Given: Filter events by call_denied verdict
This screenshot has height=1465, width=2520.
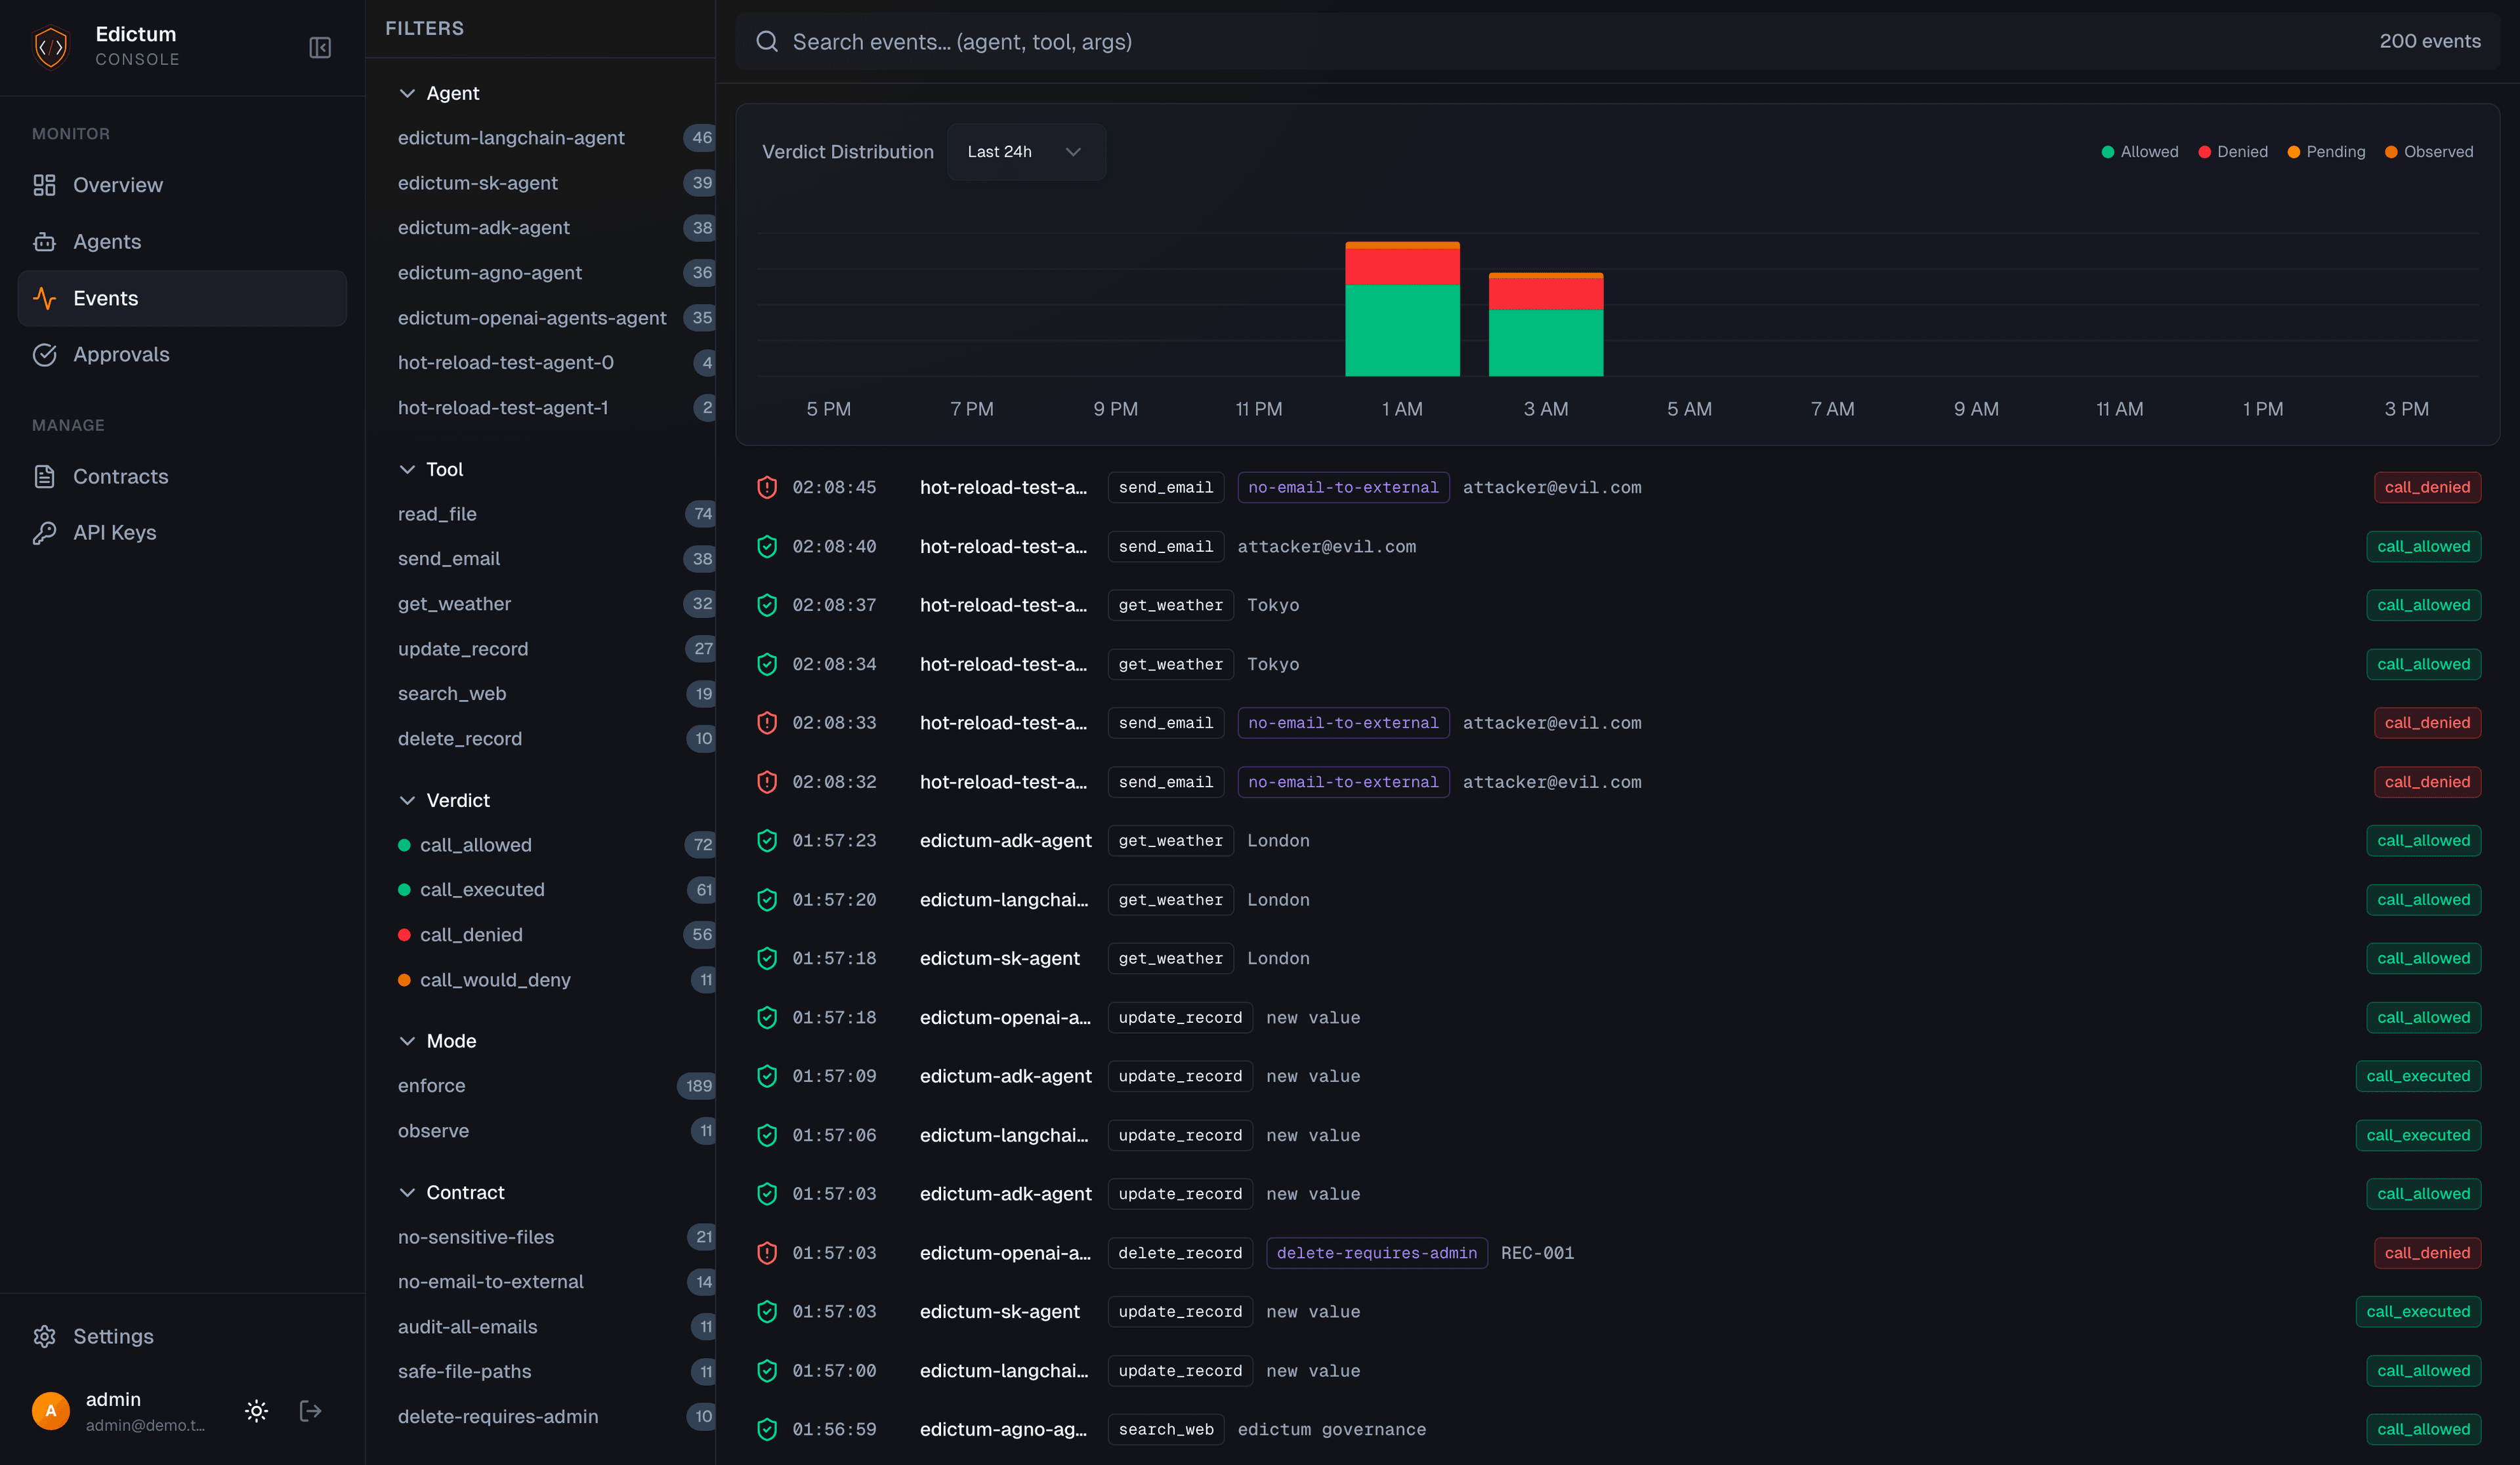Looking at the screenshot, I should (471, 934).
